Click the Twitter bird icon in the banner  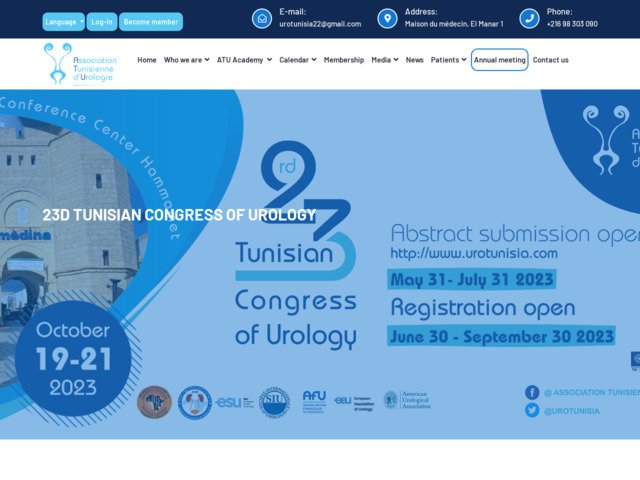pos(532,410)
